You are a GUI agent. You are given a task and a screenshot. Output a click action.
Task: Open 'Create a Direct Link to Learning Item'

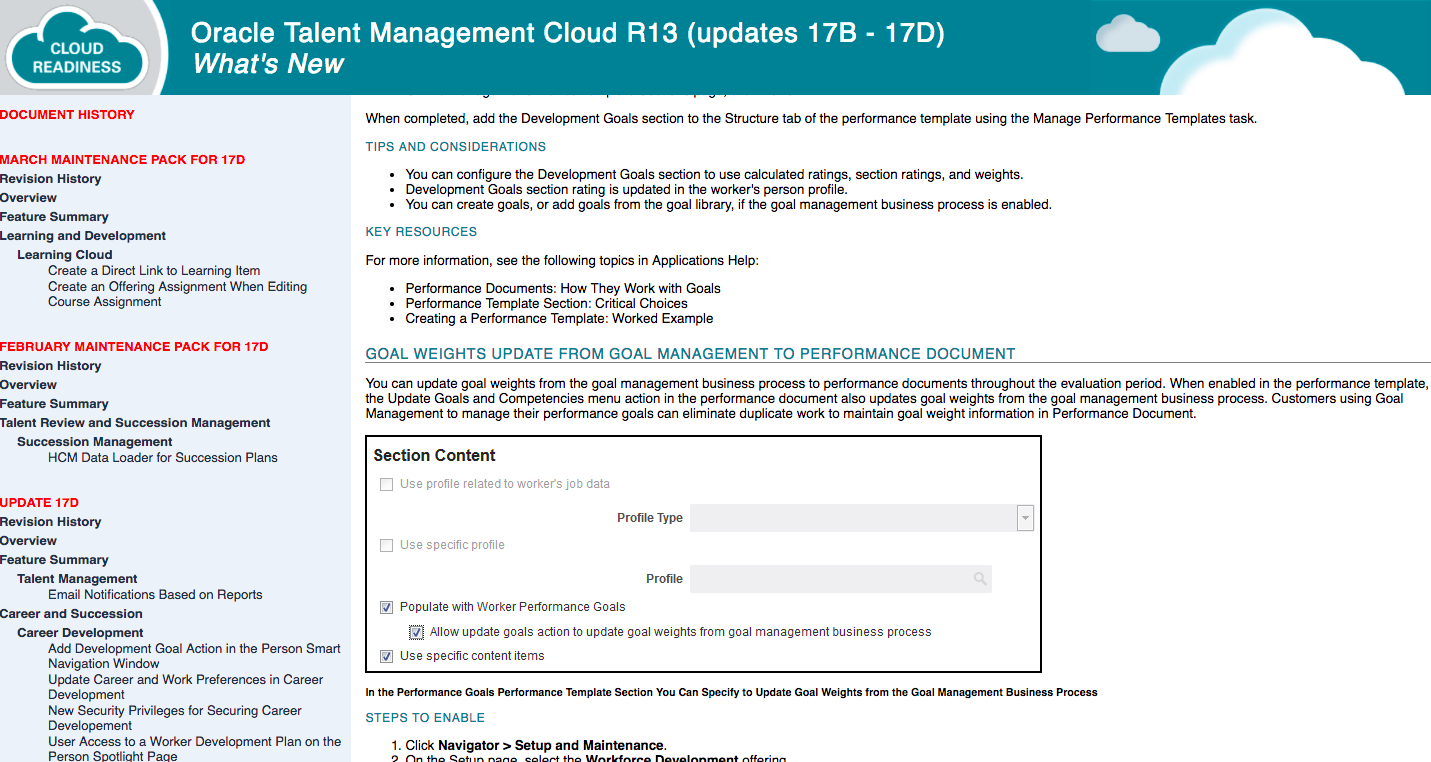154,271
